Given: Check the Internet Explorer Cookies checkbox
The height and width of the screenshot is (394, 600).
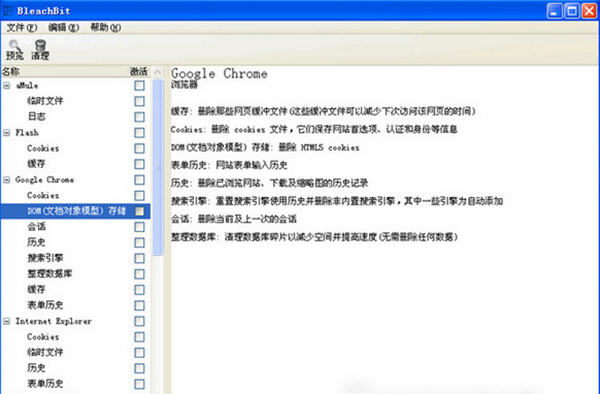Looking at the screenshot, I should pos(139,337).
